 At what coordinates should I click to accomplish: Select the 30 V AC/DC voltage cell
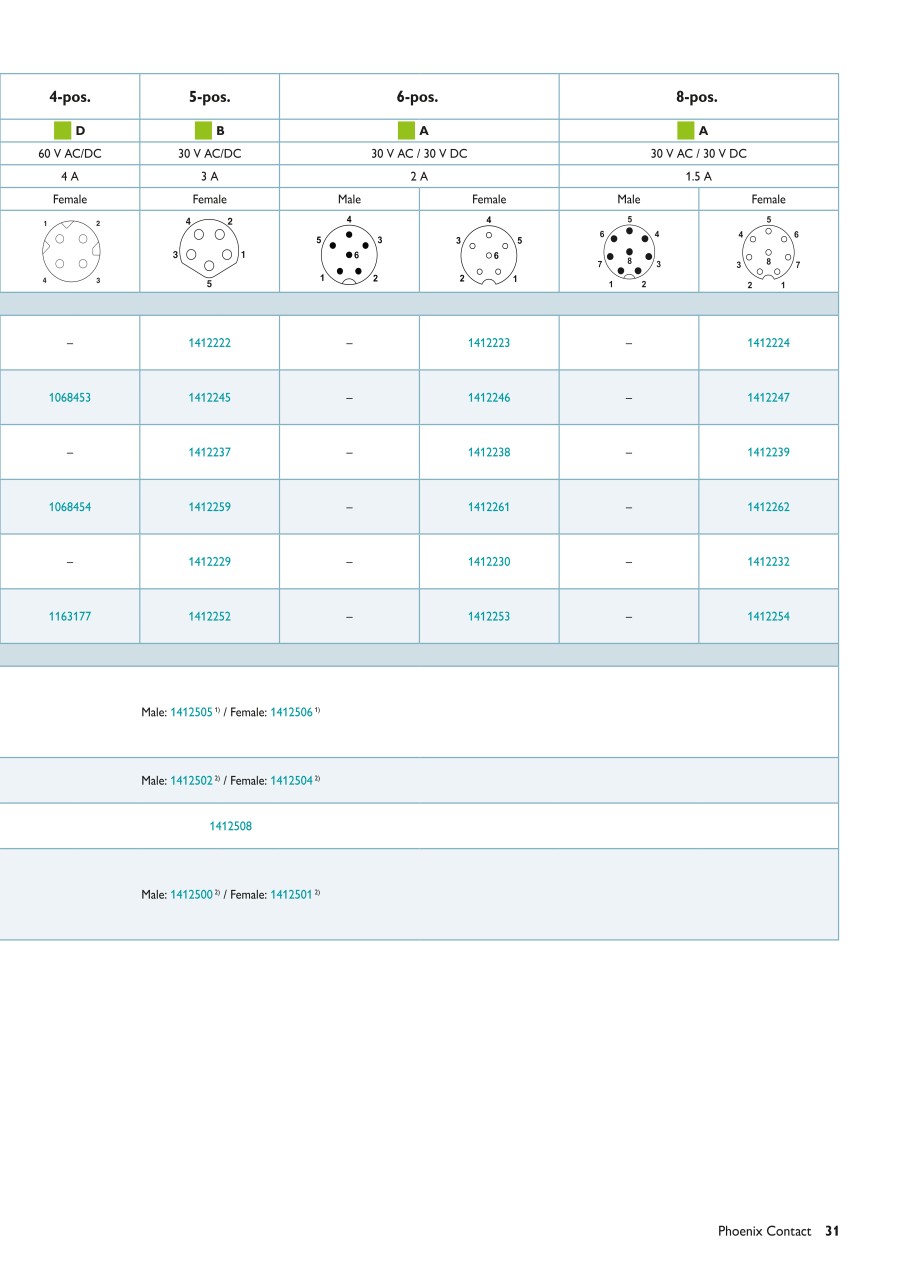pos(209,154)
